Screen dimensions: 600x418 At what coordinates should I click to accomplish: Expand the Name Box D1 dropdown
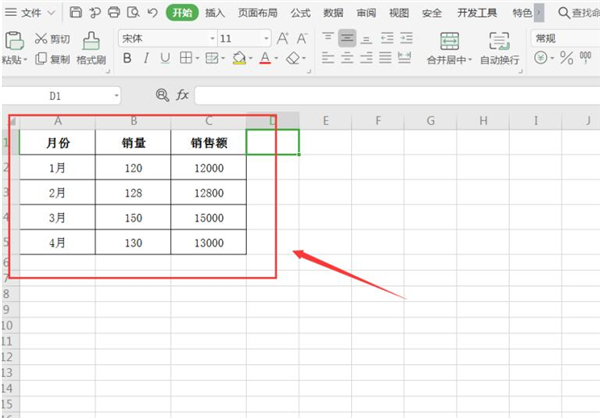(x=116, y=95)
